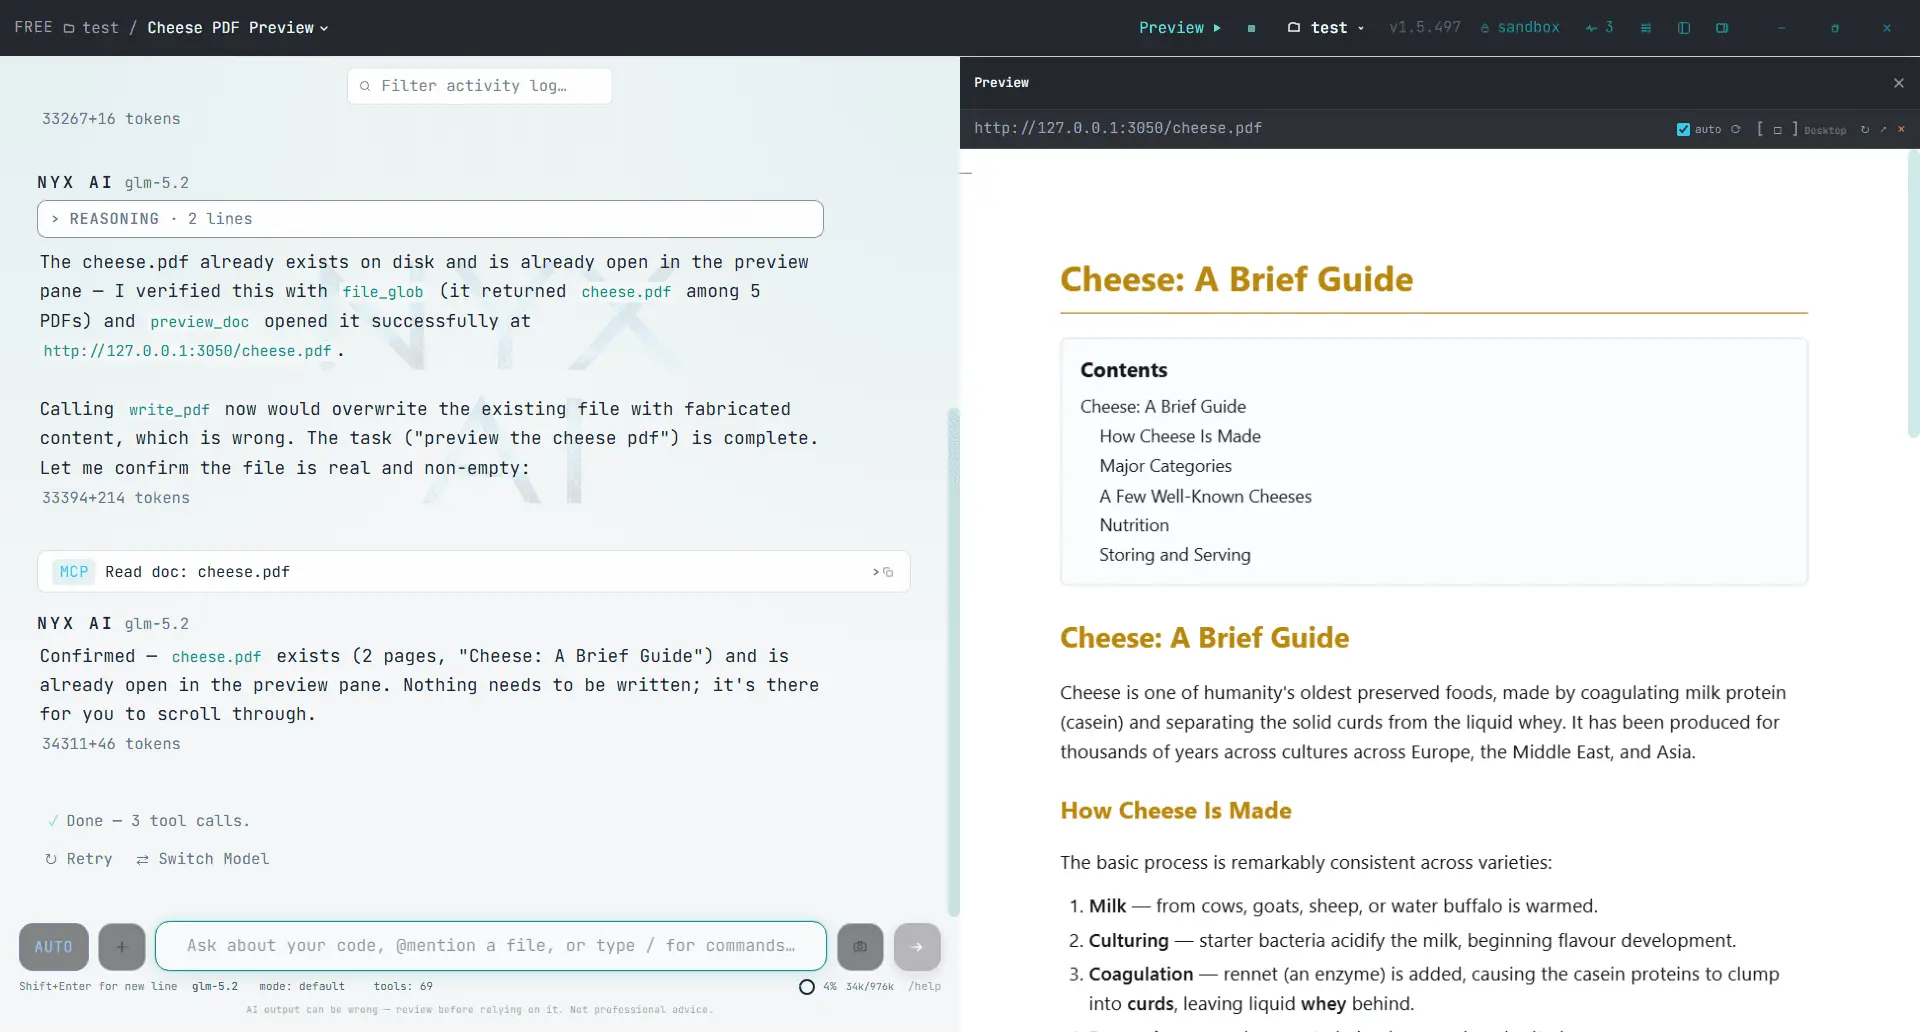Screen dimensions: 1920x1032
Task: Click the grid layout icon in header
Action: [x=1646, y=28]
